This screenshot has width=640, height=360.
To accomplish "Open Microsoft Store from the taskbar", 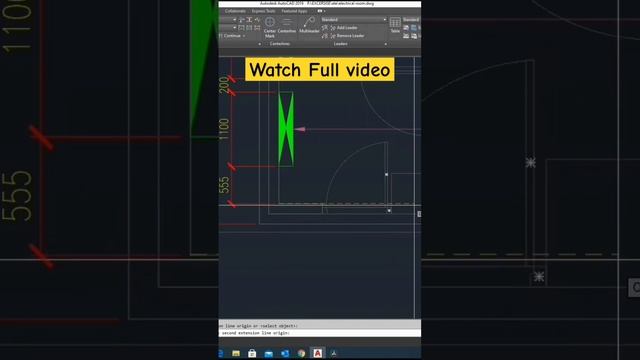I will pos(252,353).
